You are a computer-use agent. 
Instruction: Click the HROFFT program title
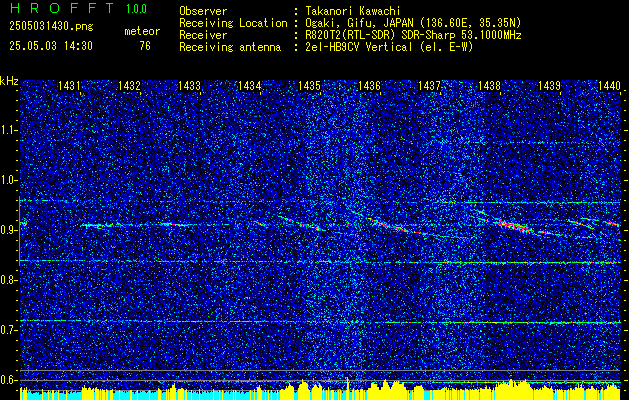coord(62,8)
